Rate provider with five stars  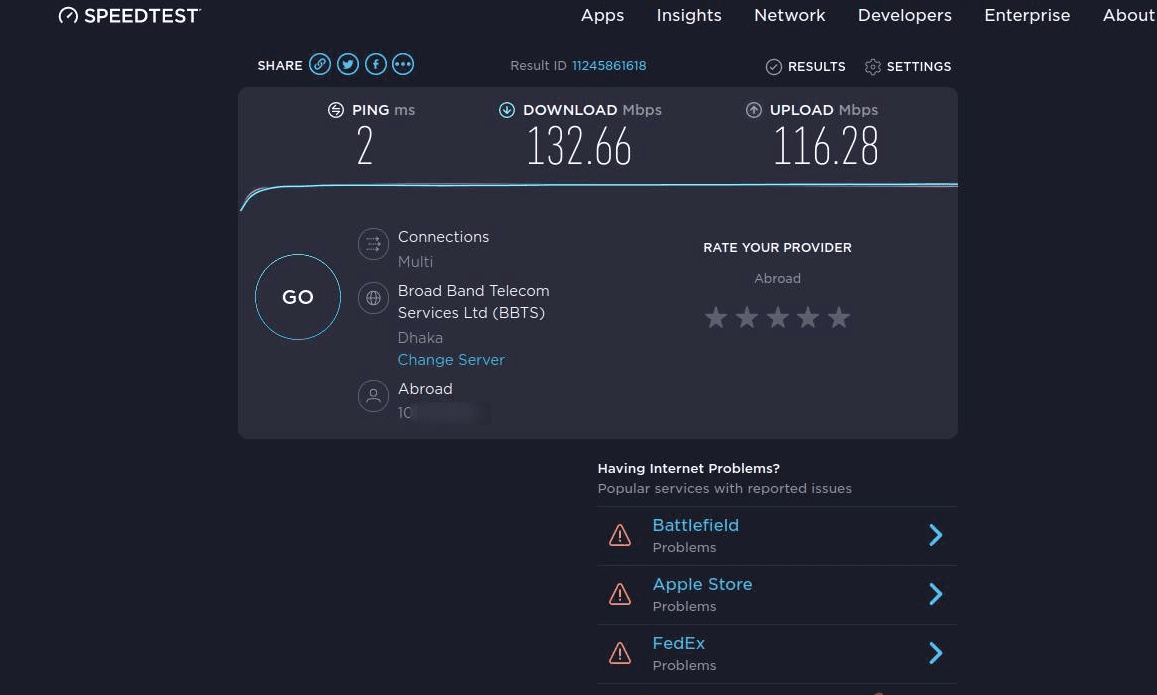pyautogui.click(x=839, y=318)
